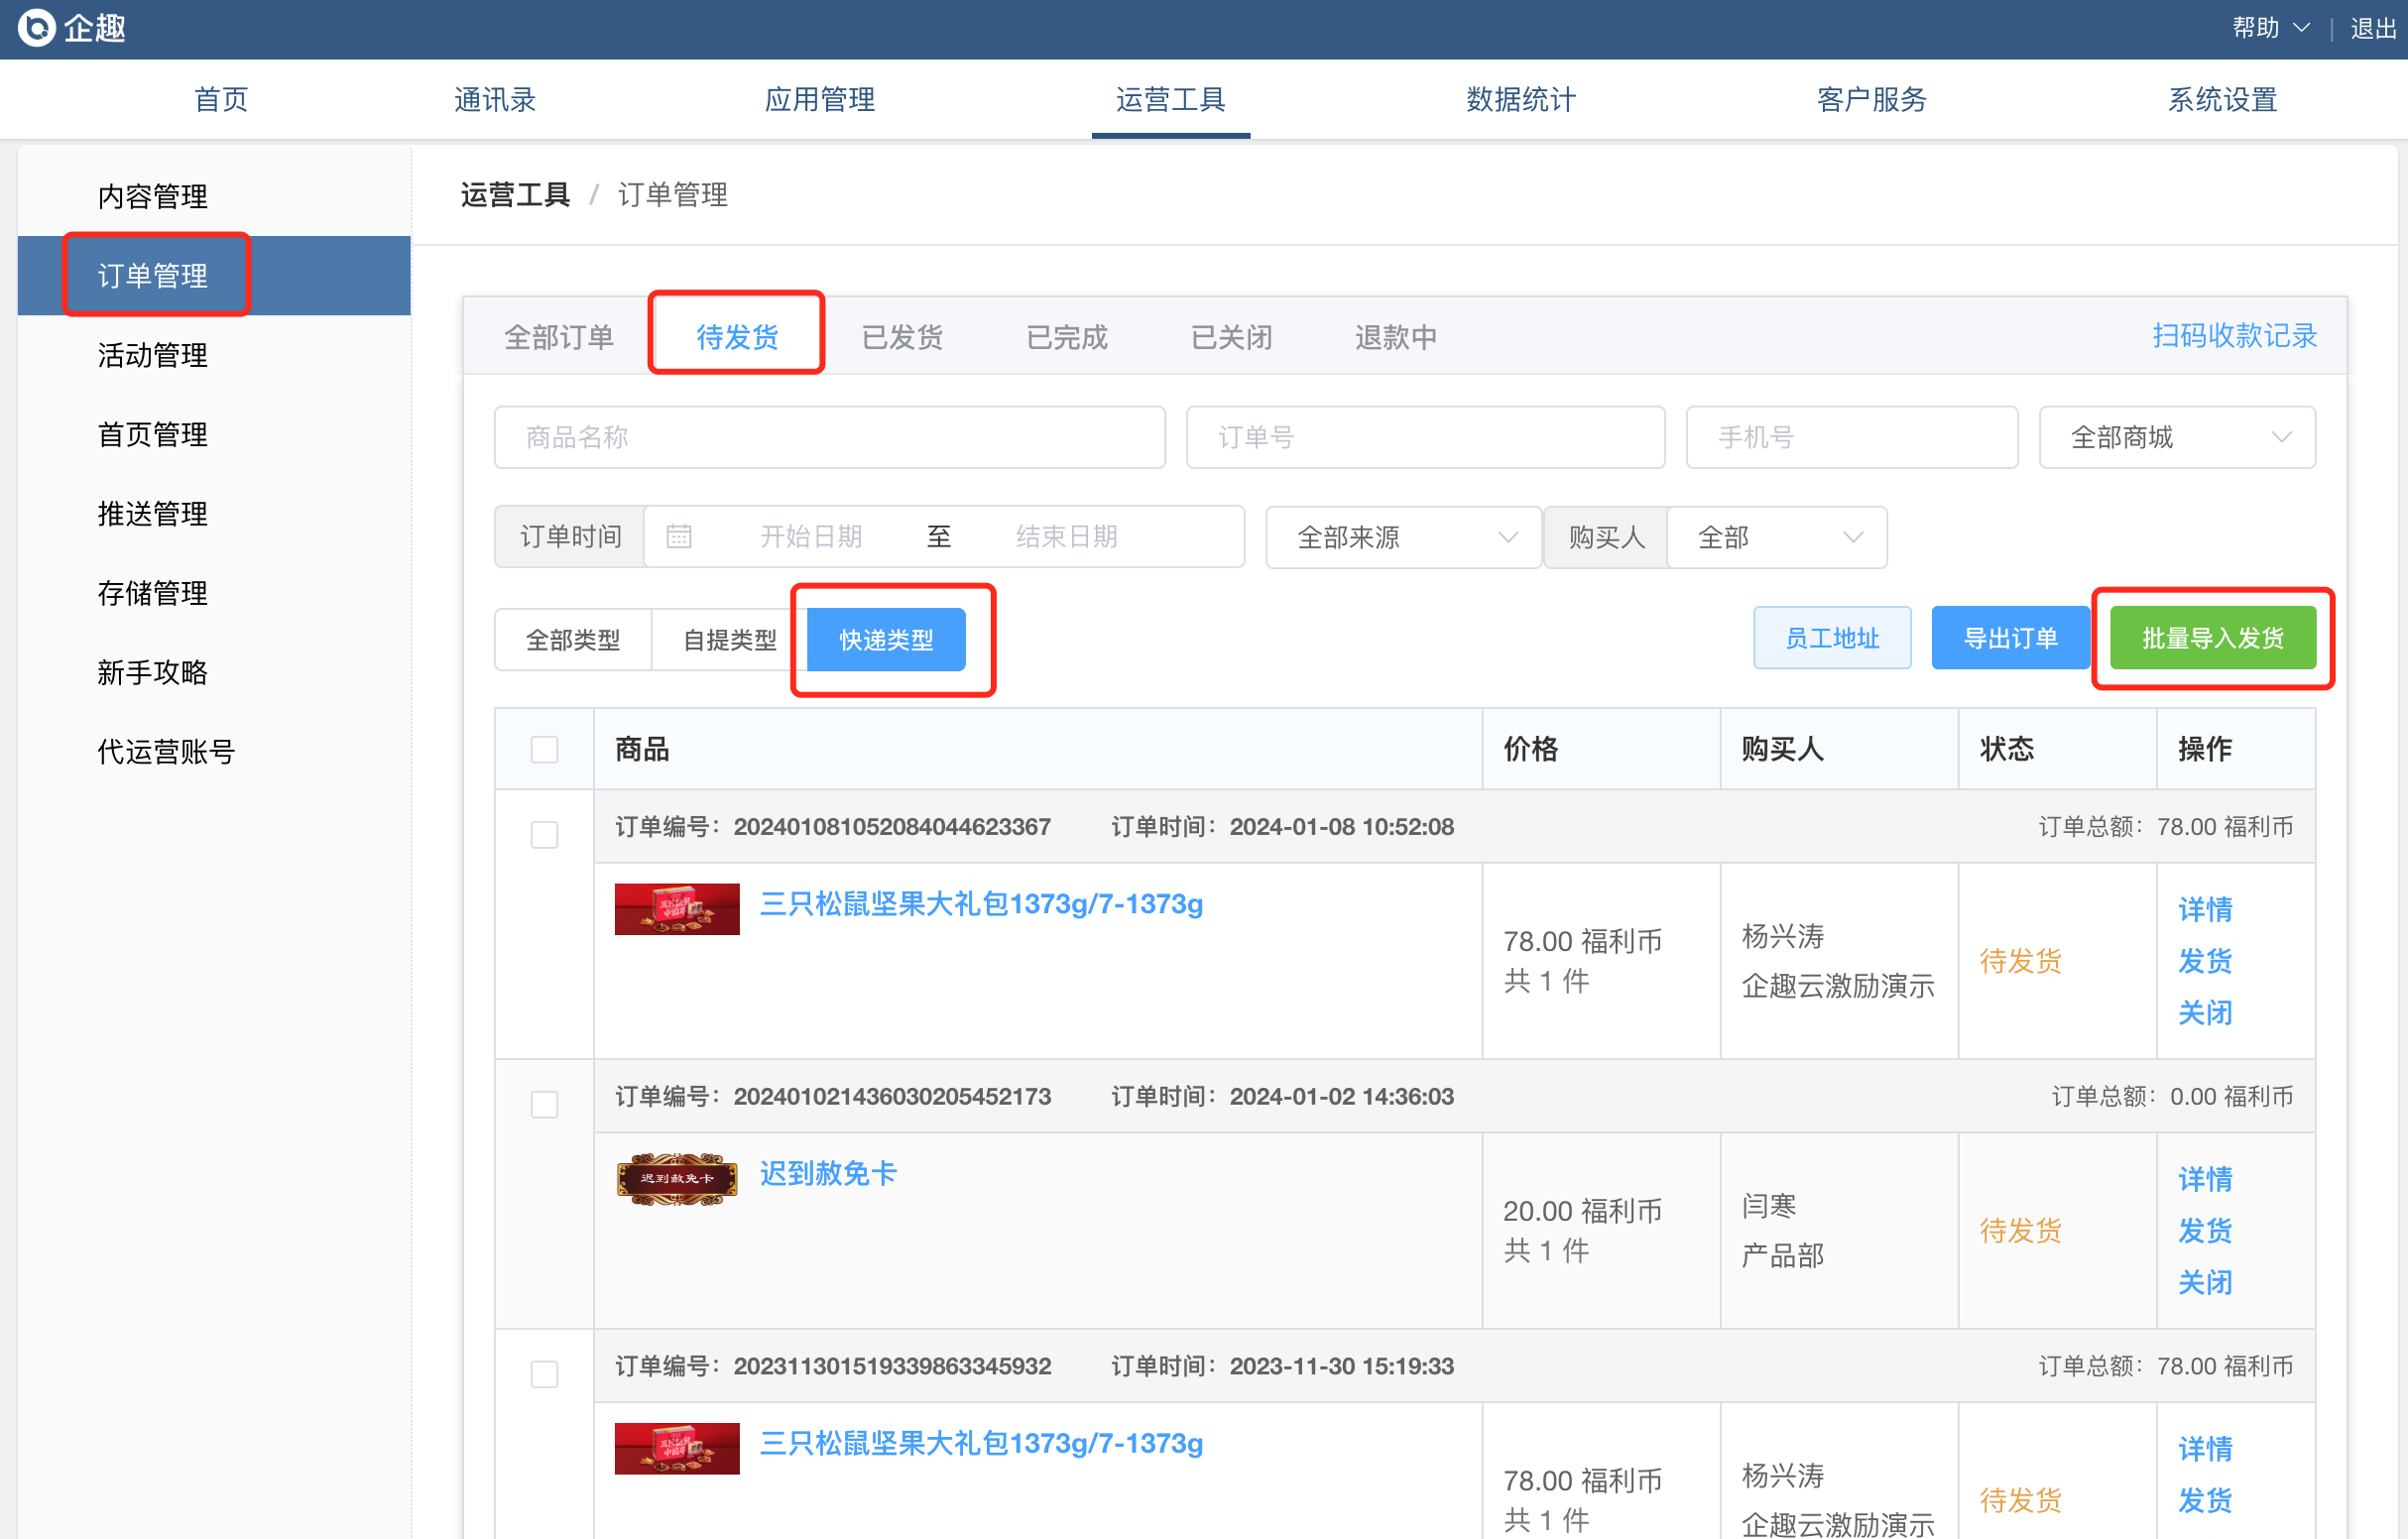Expand the 全部来源 source dropdown
The image size is (2408, 1539).
pos(1403,537)
